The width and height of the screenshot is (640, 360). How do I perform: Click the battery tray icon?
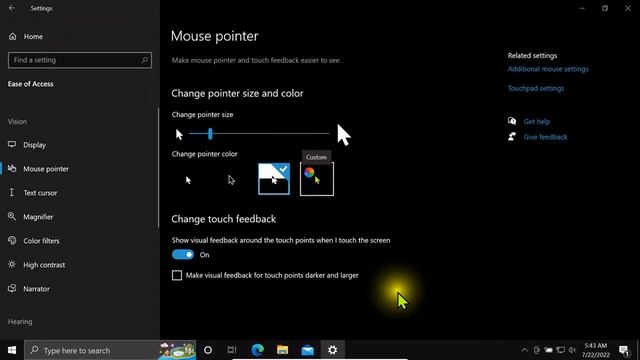(x=549, y=350)
